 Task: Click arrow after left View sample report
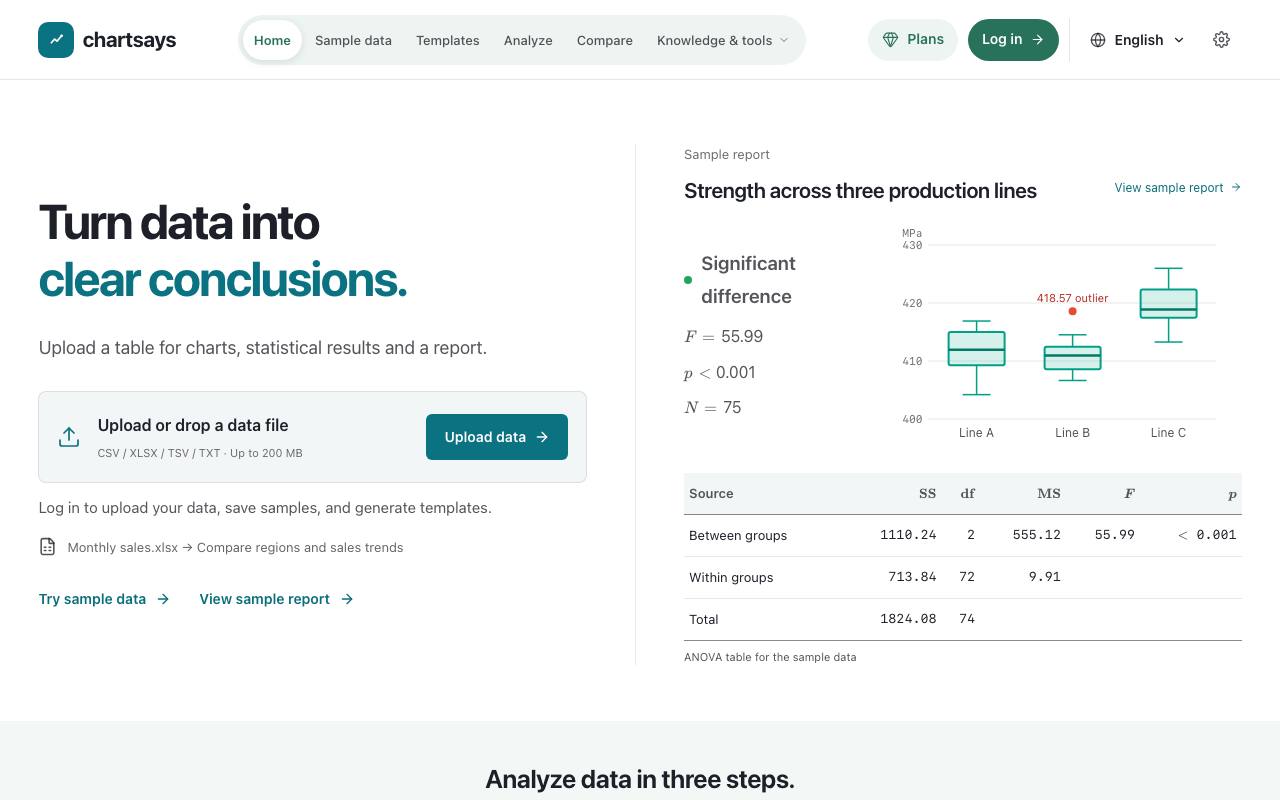pos(347,599)
